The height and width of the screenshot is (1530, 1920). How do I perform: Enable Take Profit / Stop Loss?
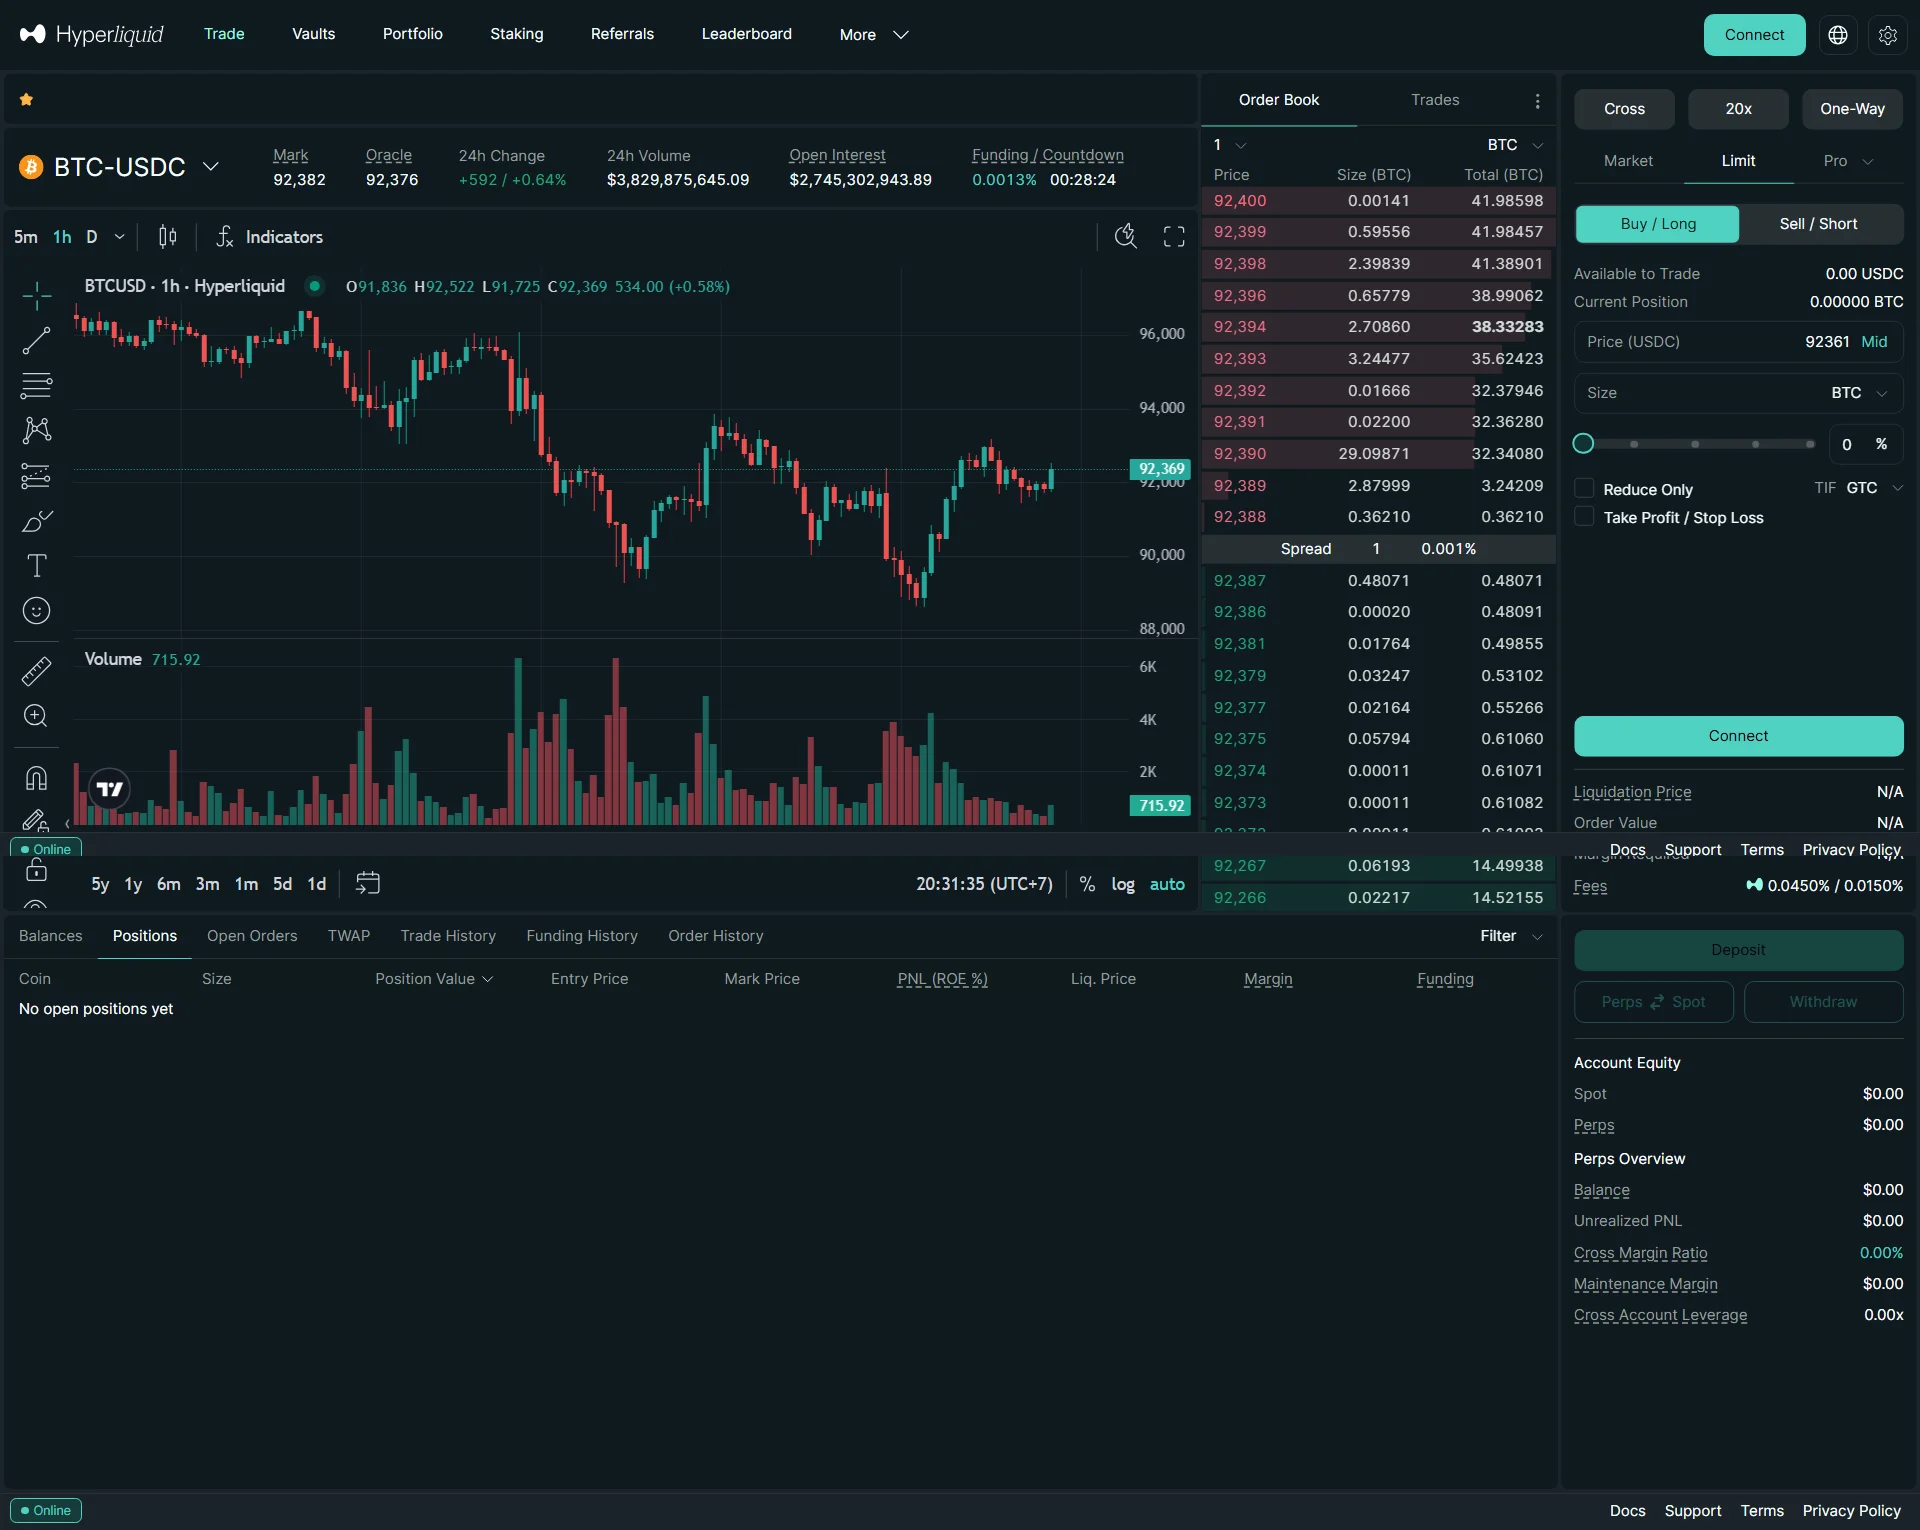(1586, 517)
